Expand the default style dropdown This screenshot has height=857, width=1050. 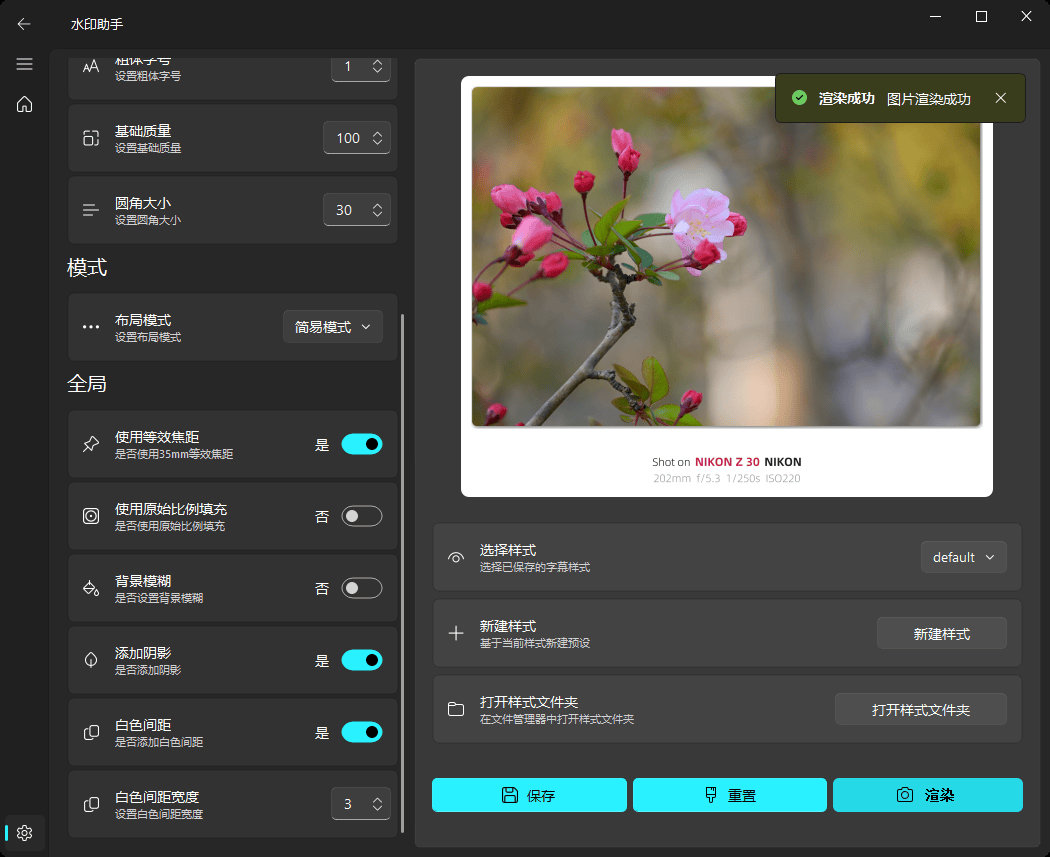point(963,557)
